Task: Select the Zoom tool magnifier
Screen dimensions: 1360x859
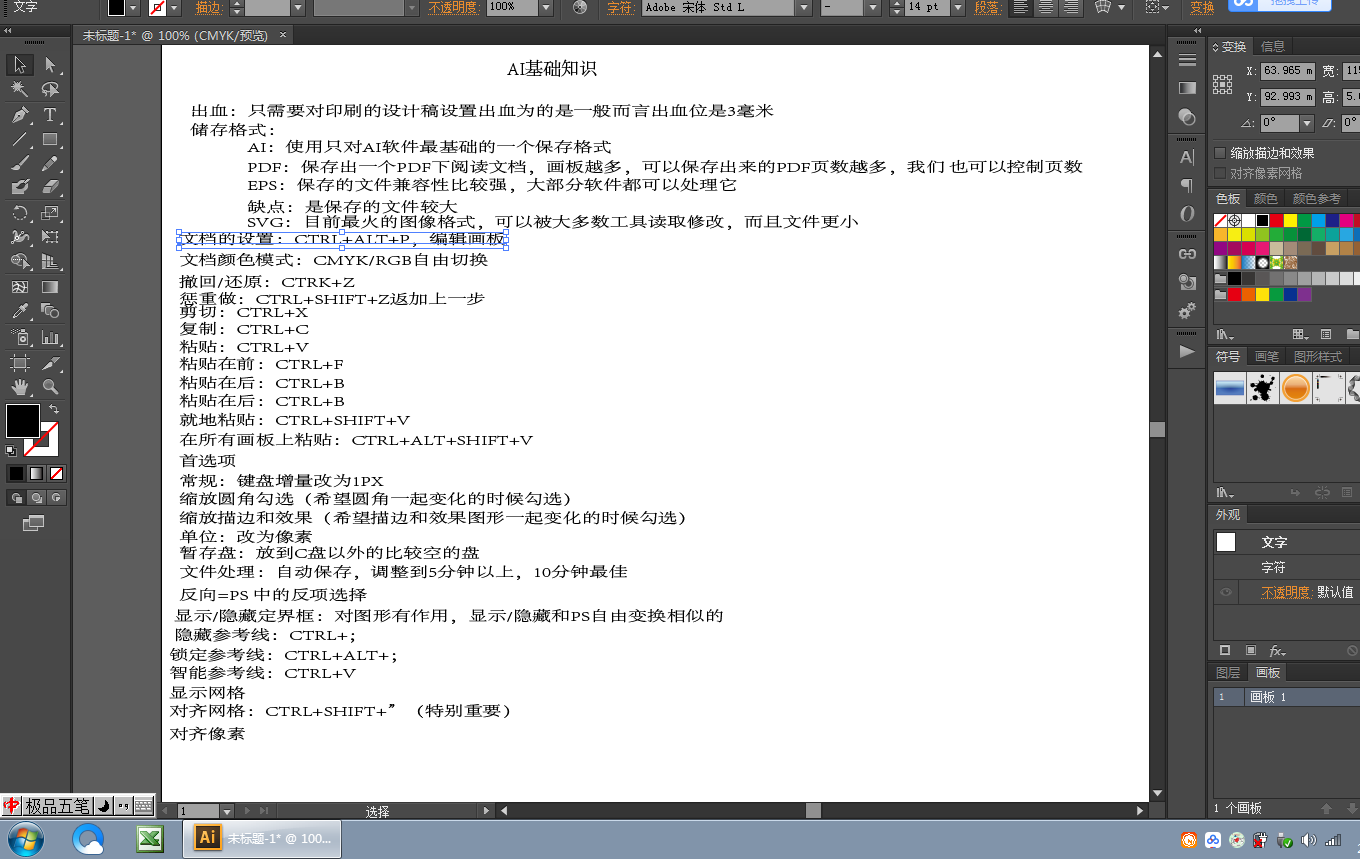Action: pos(50,387)
